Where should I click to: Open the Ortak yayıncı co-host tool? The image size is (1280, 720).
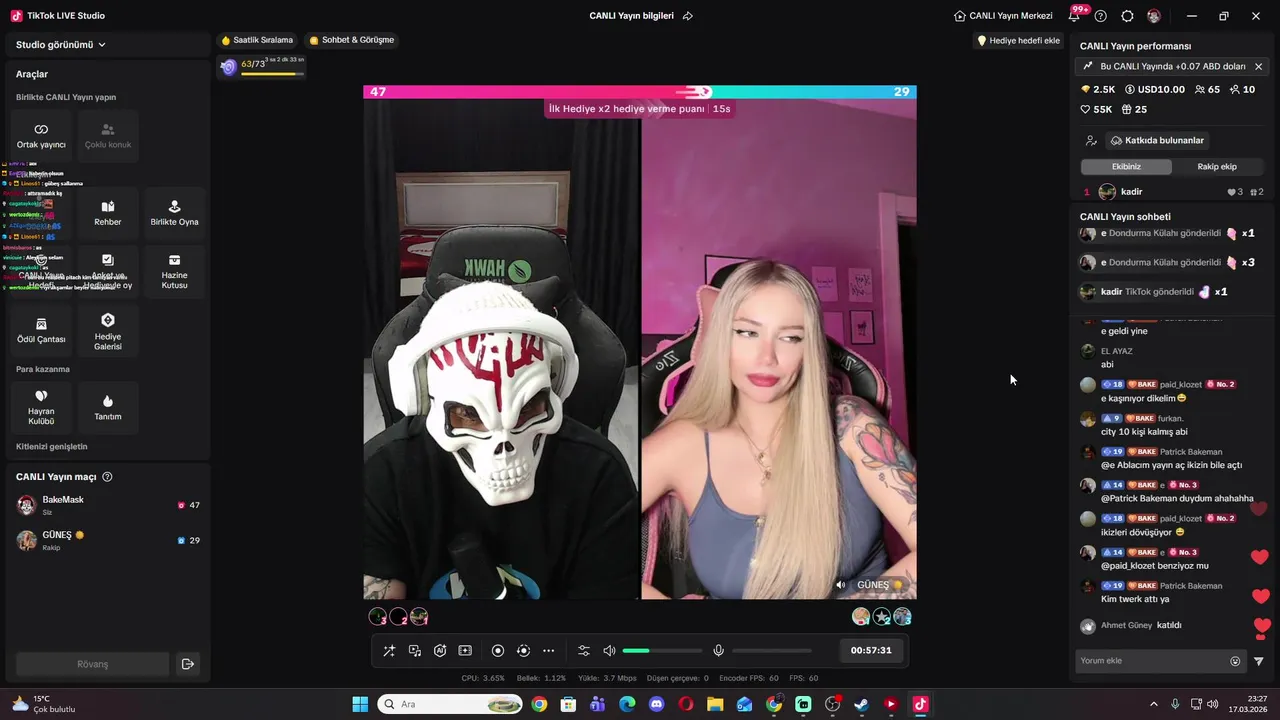tap(41, 136)
